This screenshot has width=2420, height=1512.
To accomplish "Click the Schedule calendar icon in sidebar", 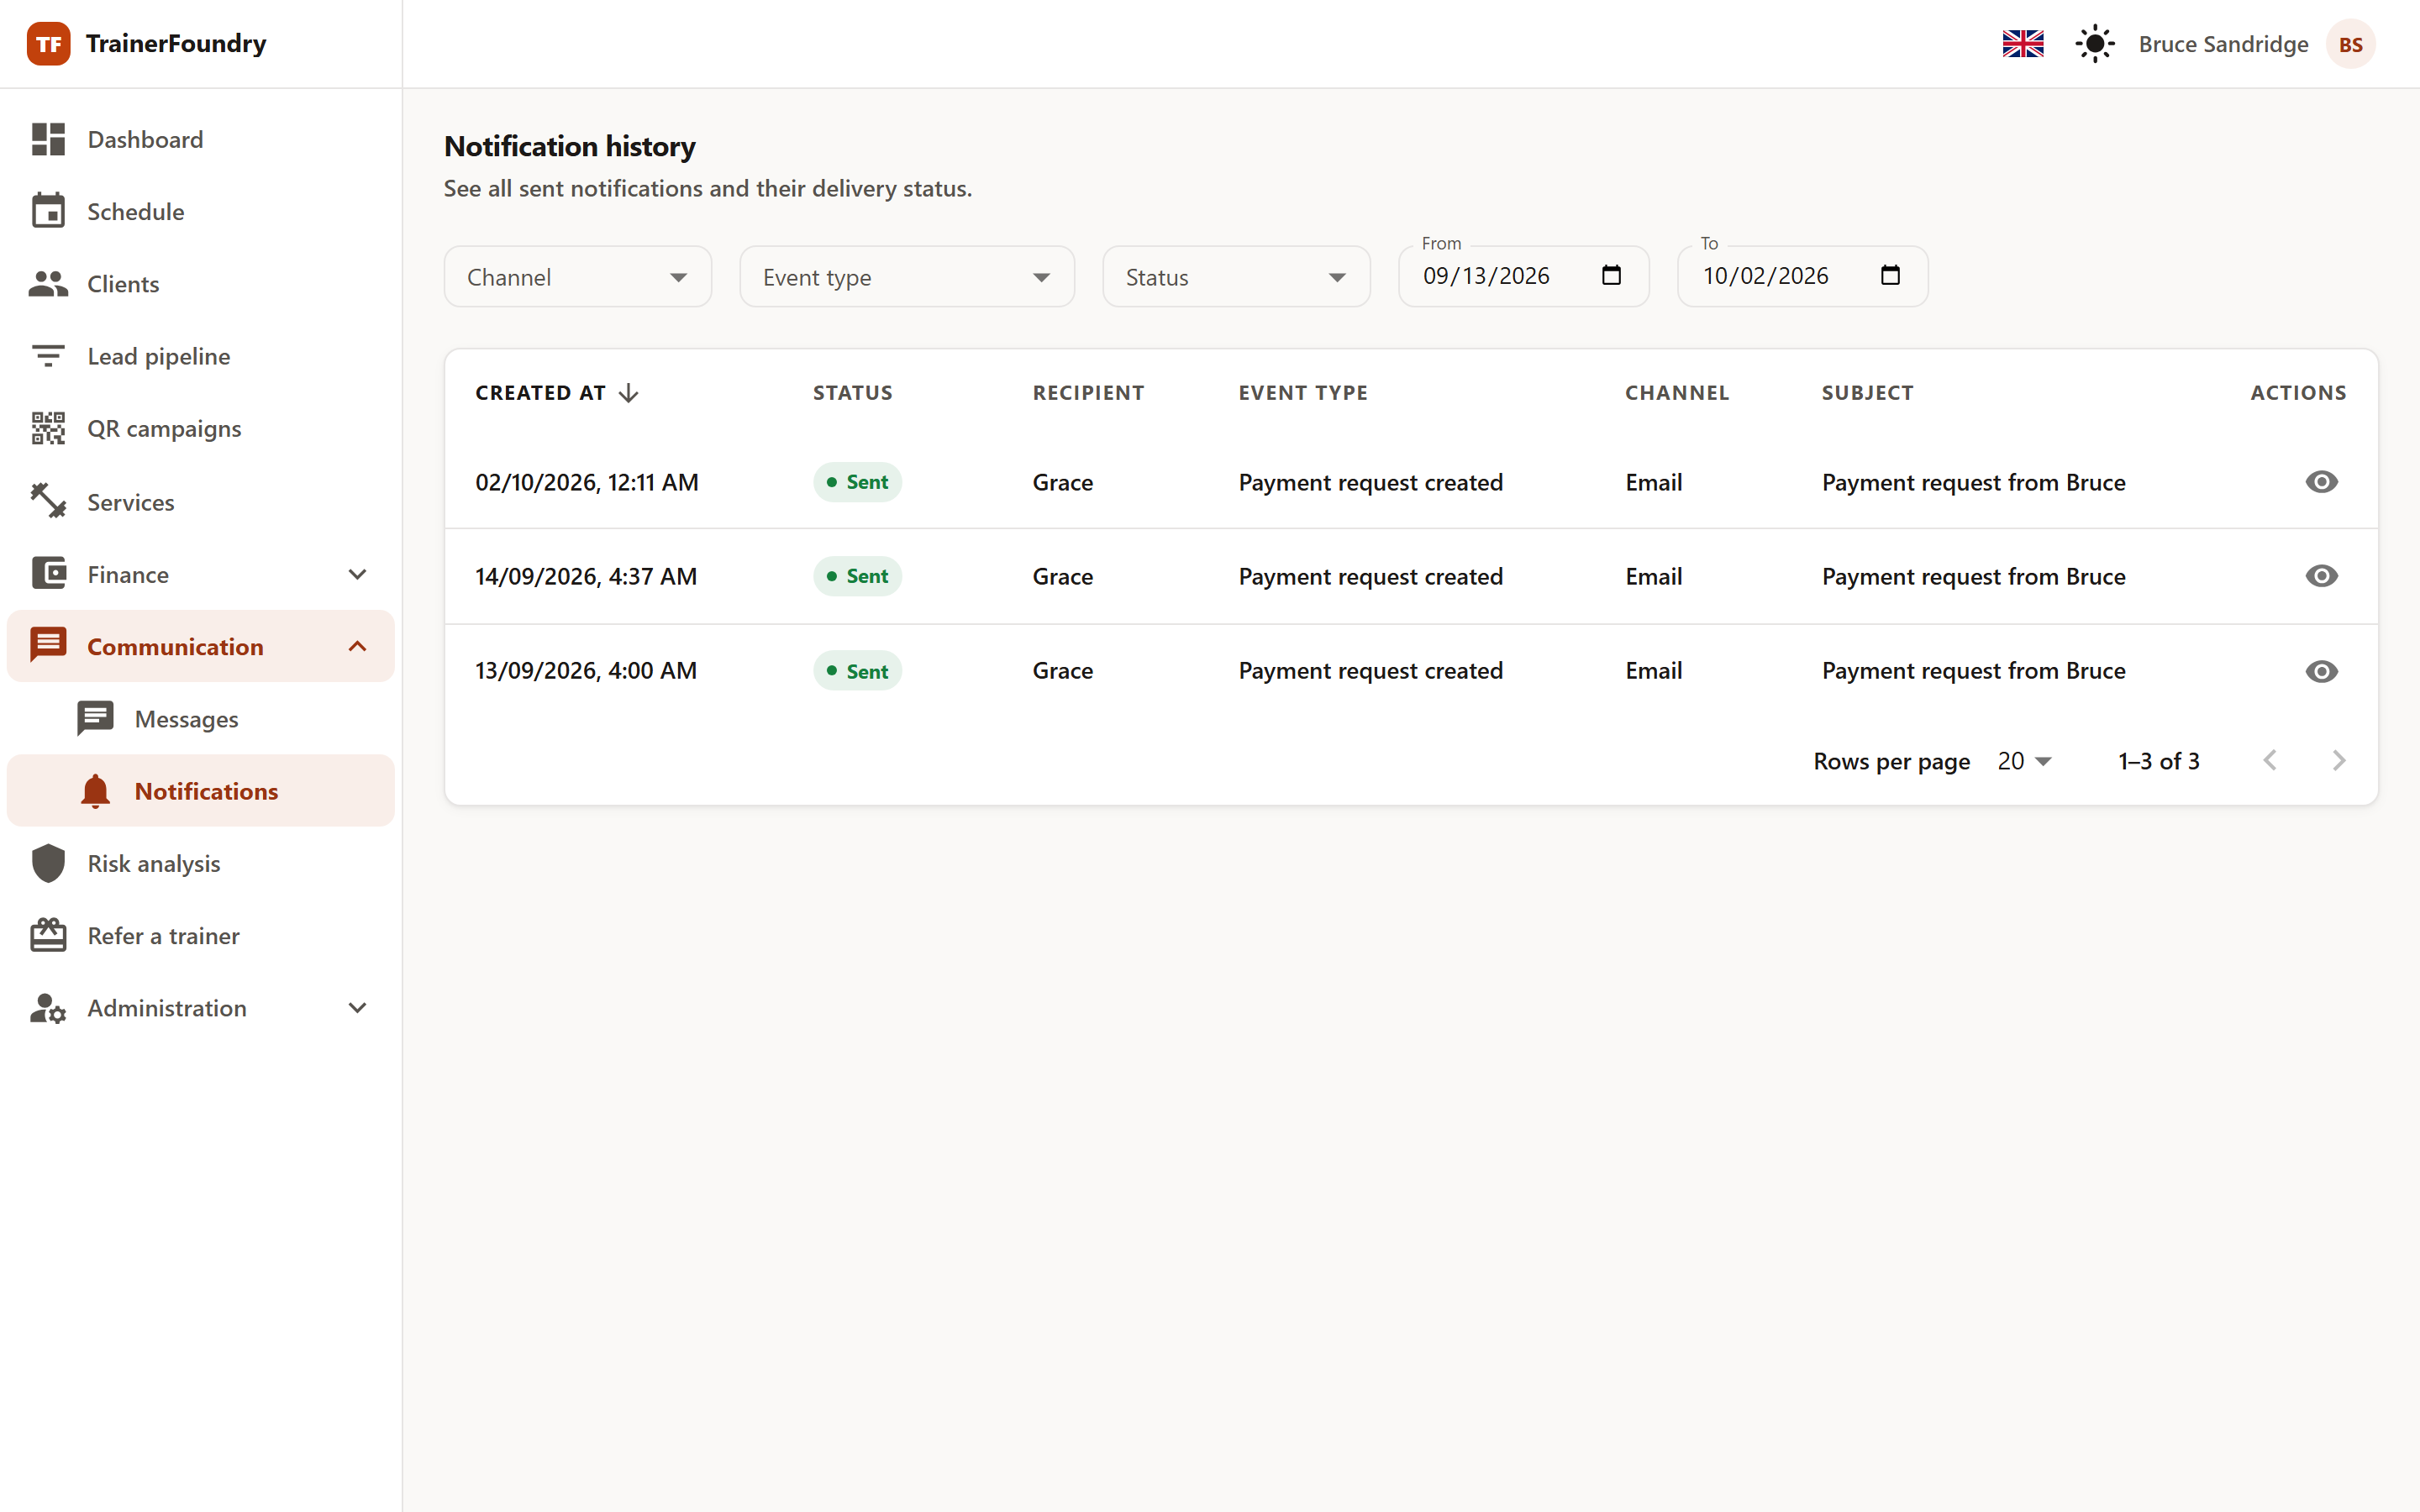I will tap(48, 211).
